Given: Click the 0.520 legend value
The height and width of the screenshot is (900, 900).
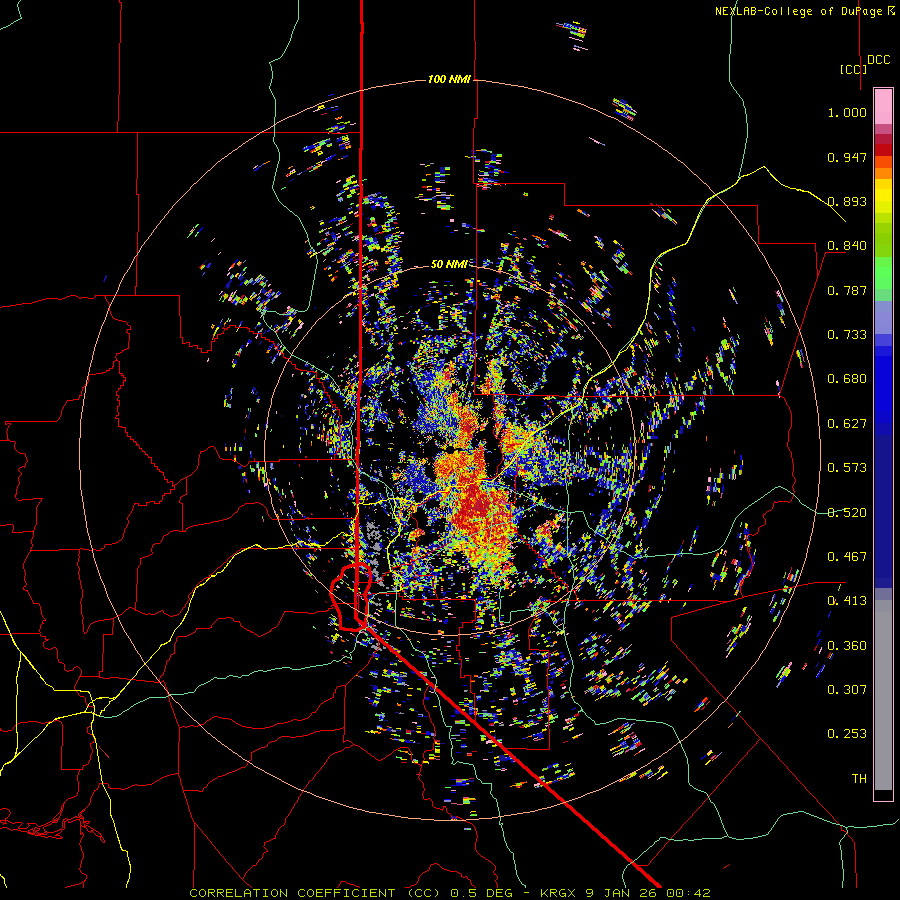Looking at the screenshot, I should [847, 513].
